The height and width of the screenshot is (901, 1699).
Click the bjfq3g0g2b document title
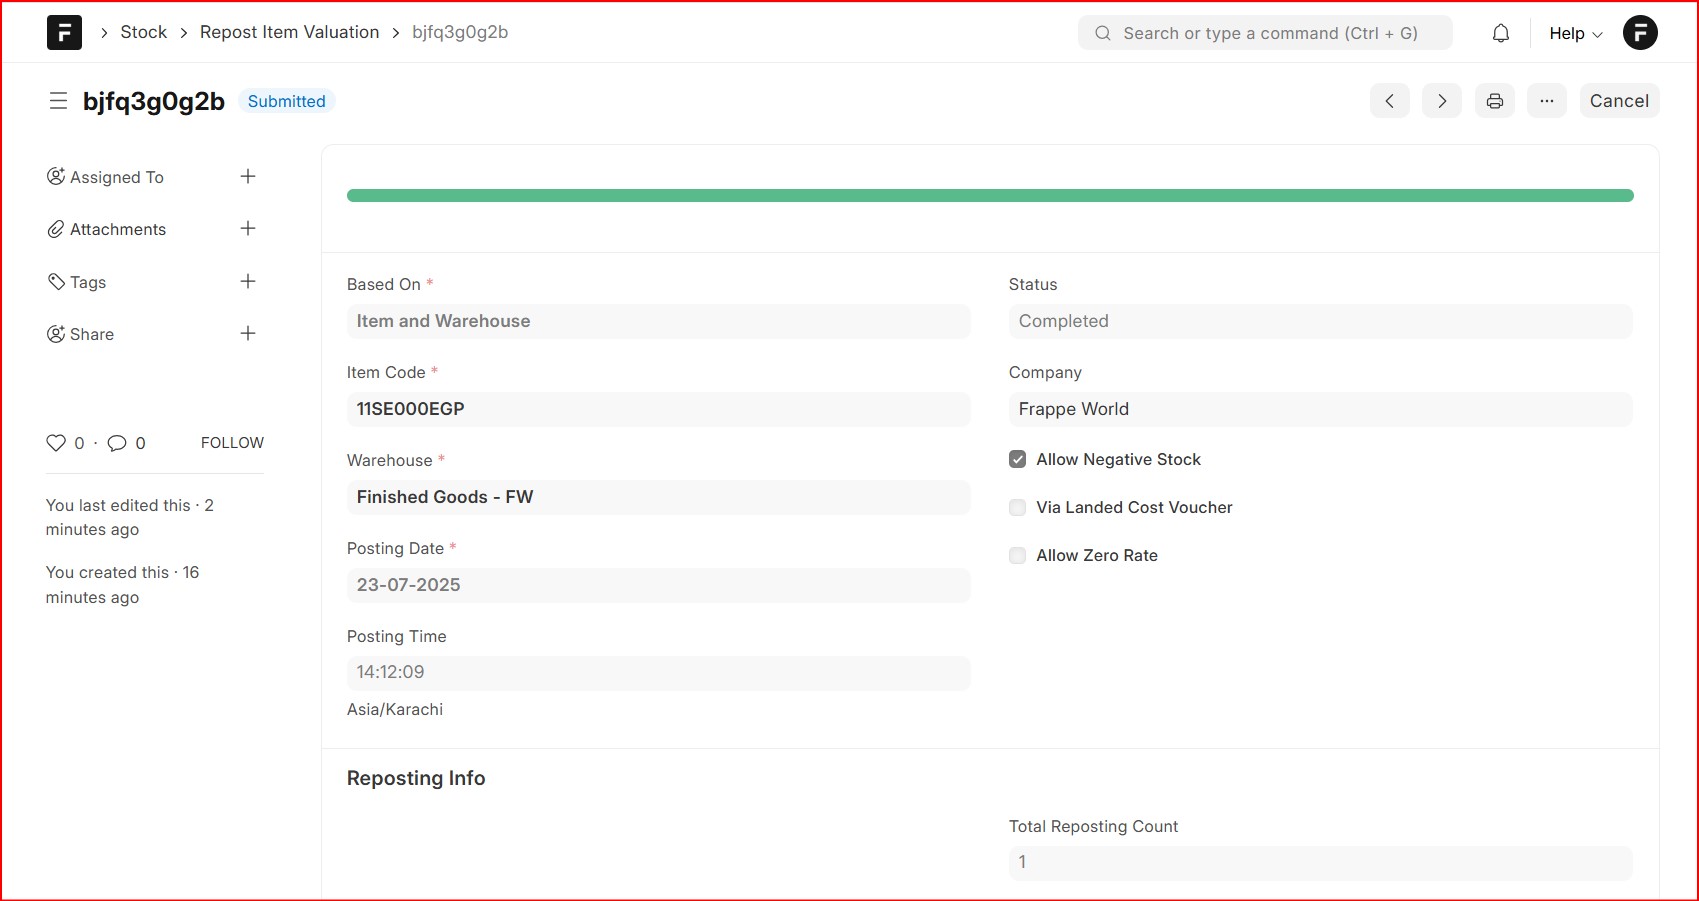pos(154,101)
